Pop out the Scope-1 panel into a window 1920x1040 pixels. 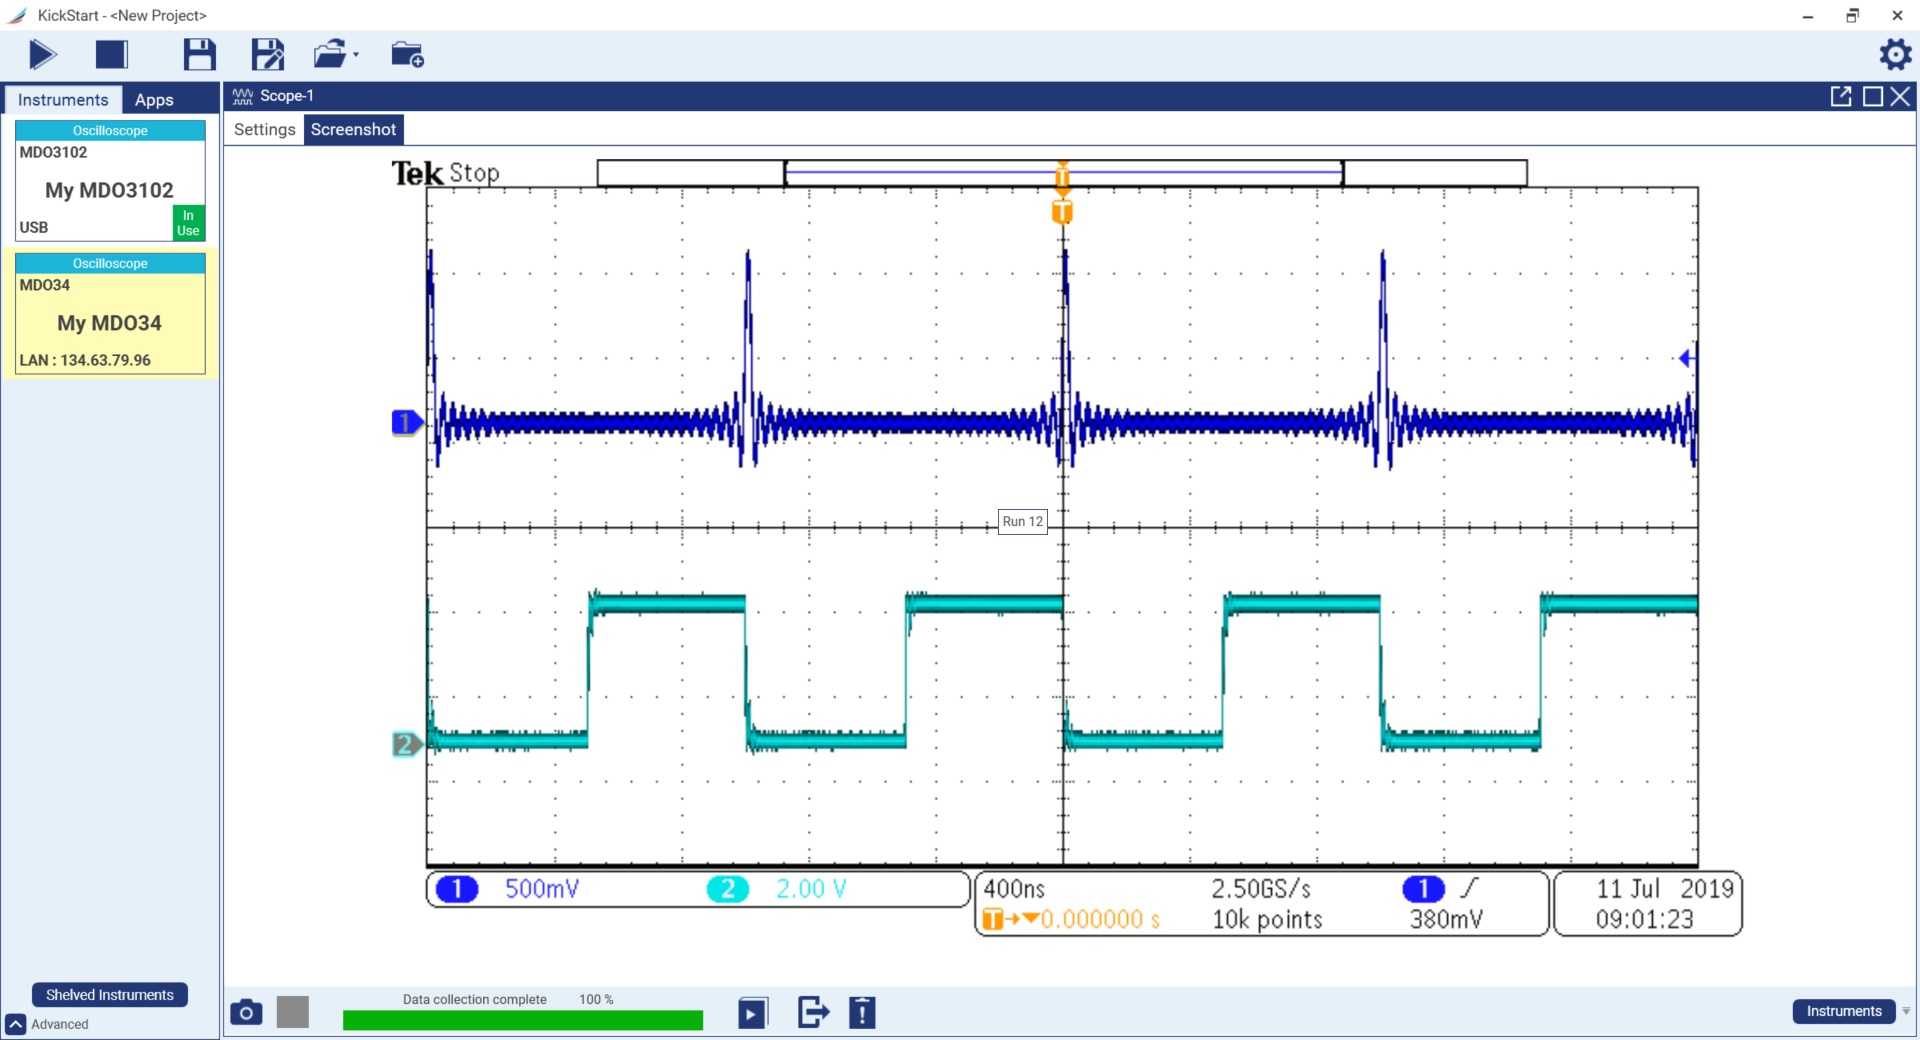point(1840,96)
